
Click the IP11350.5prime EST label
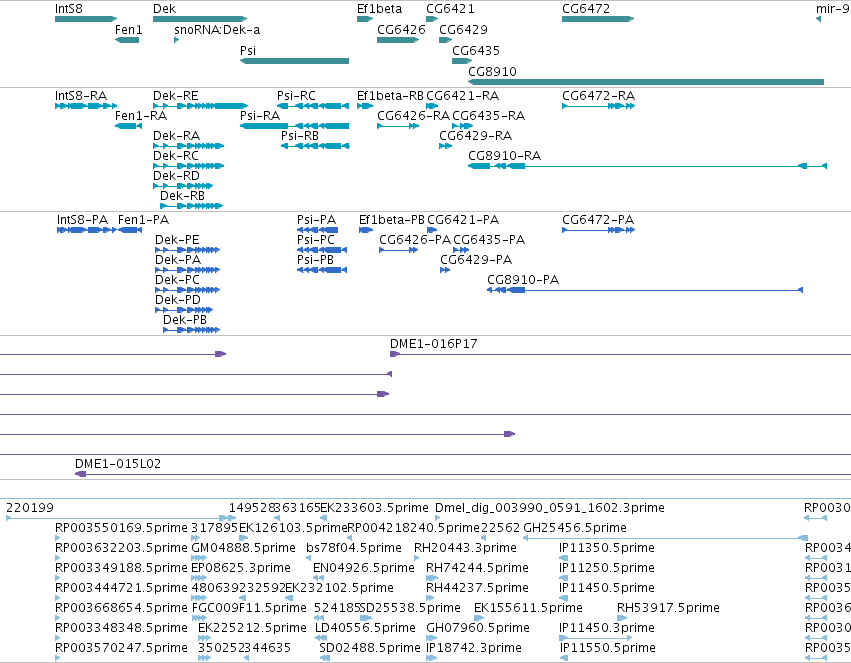(607, 548)
